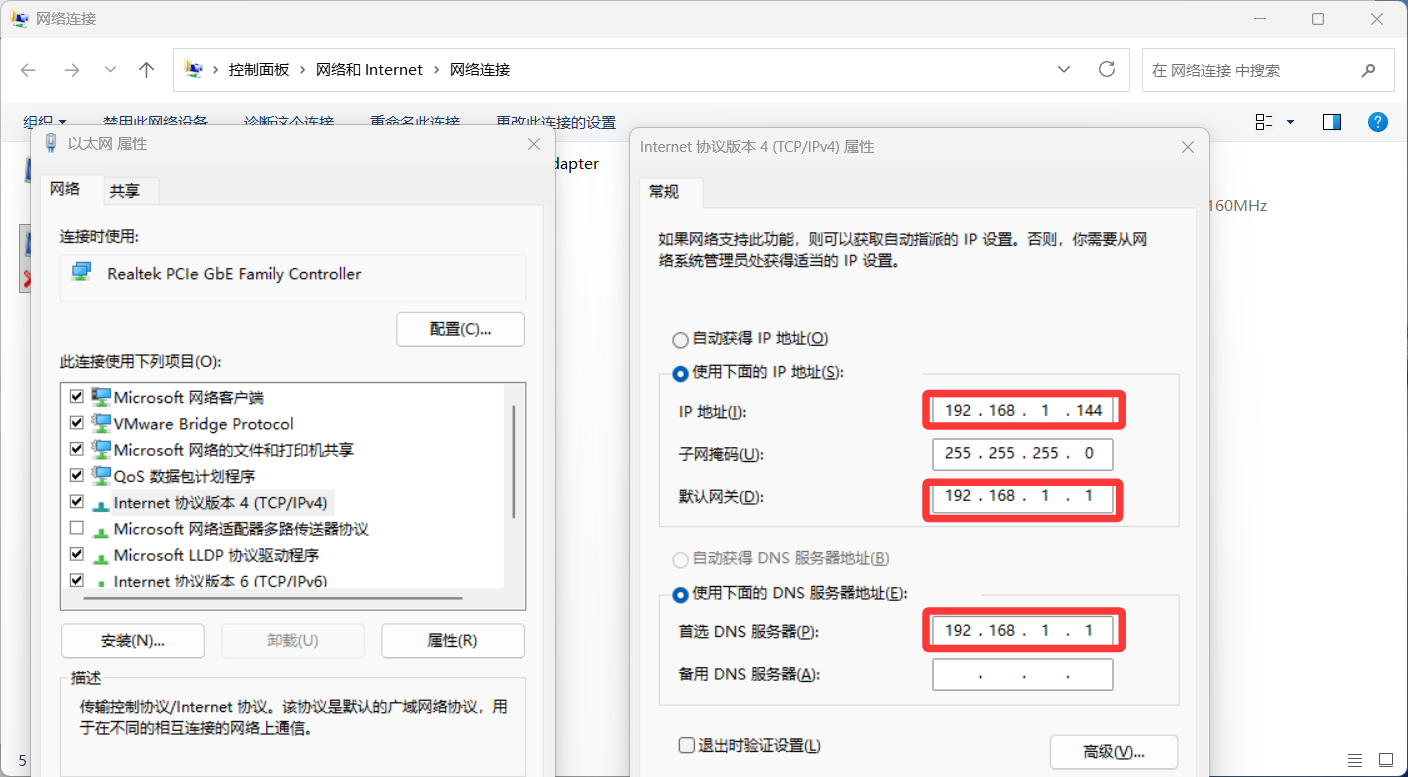Switch to the 共享 tab

click(x=125, y=191)
